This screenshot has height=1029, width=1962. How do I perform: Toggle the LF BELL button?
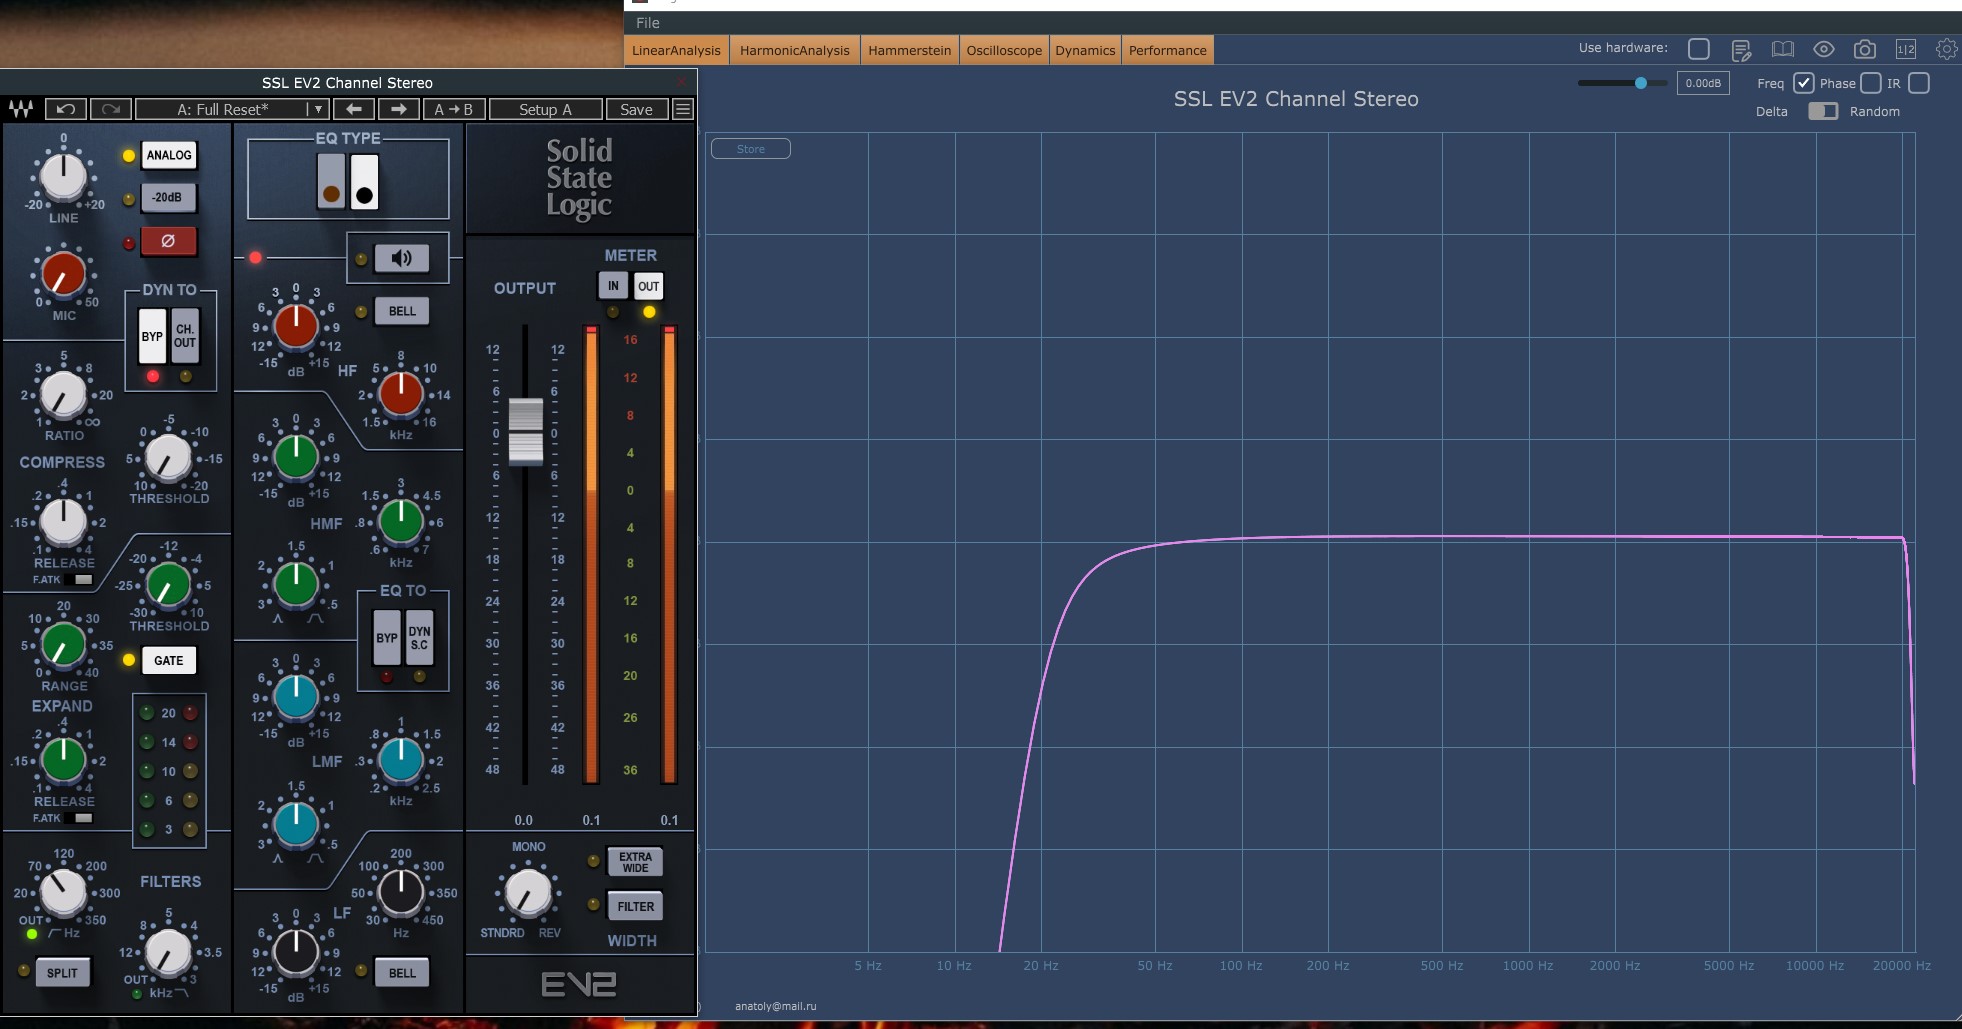(402, 973)
